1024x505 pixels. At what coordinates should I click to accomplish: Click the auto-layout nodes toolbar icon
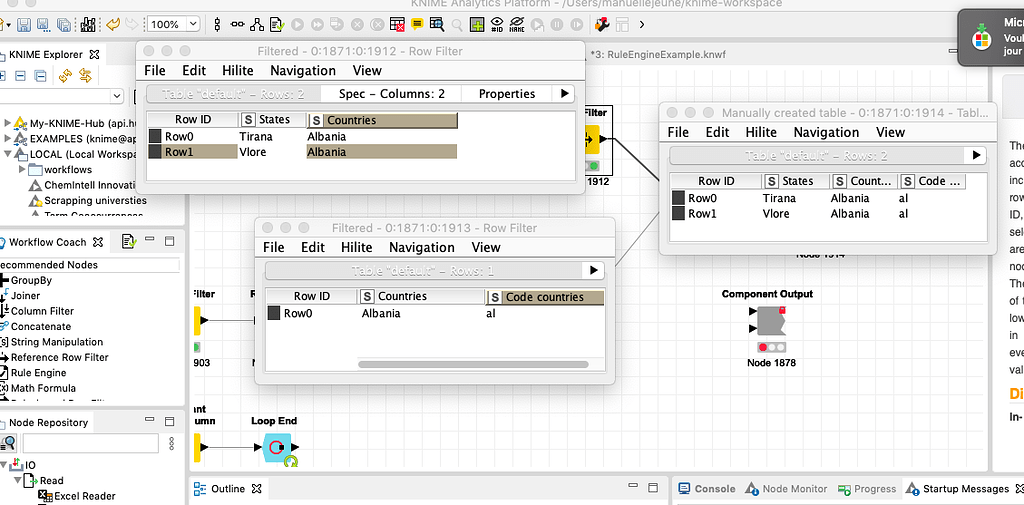click(257, 24)
